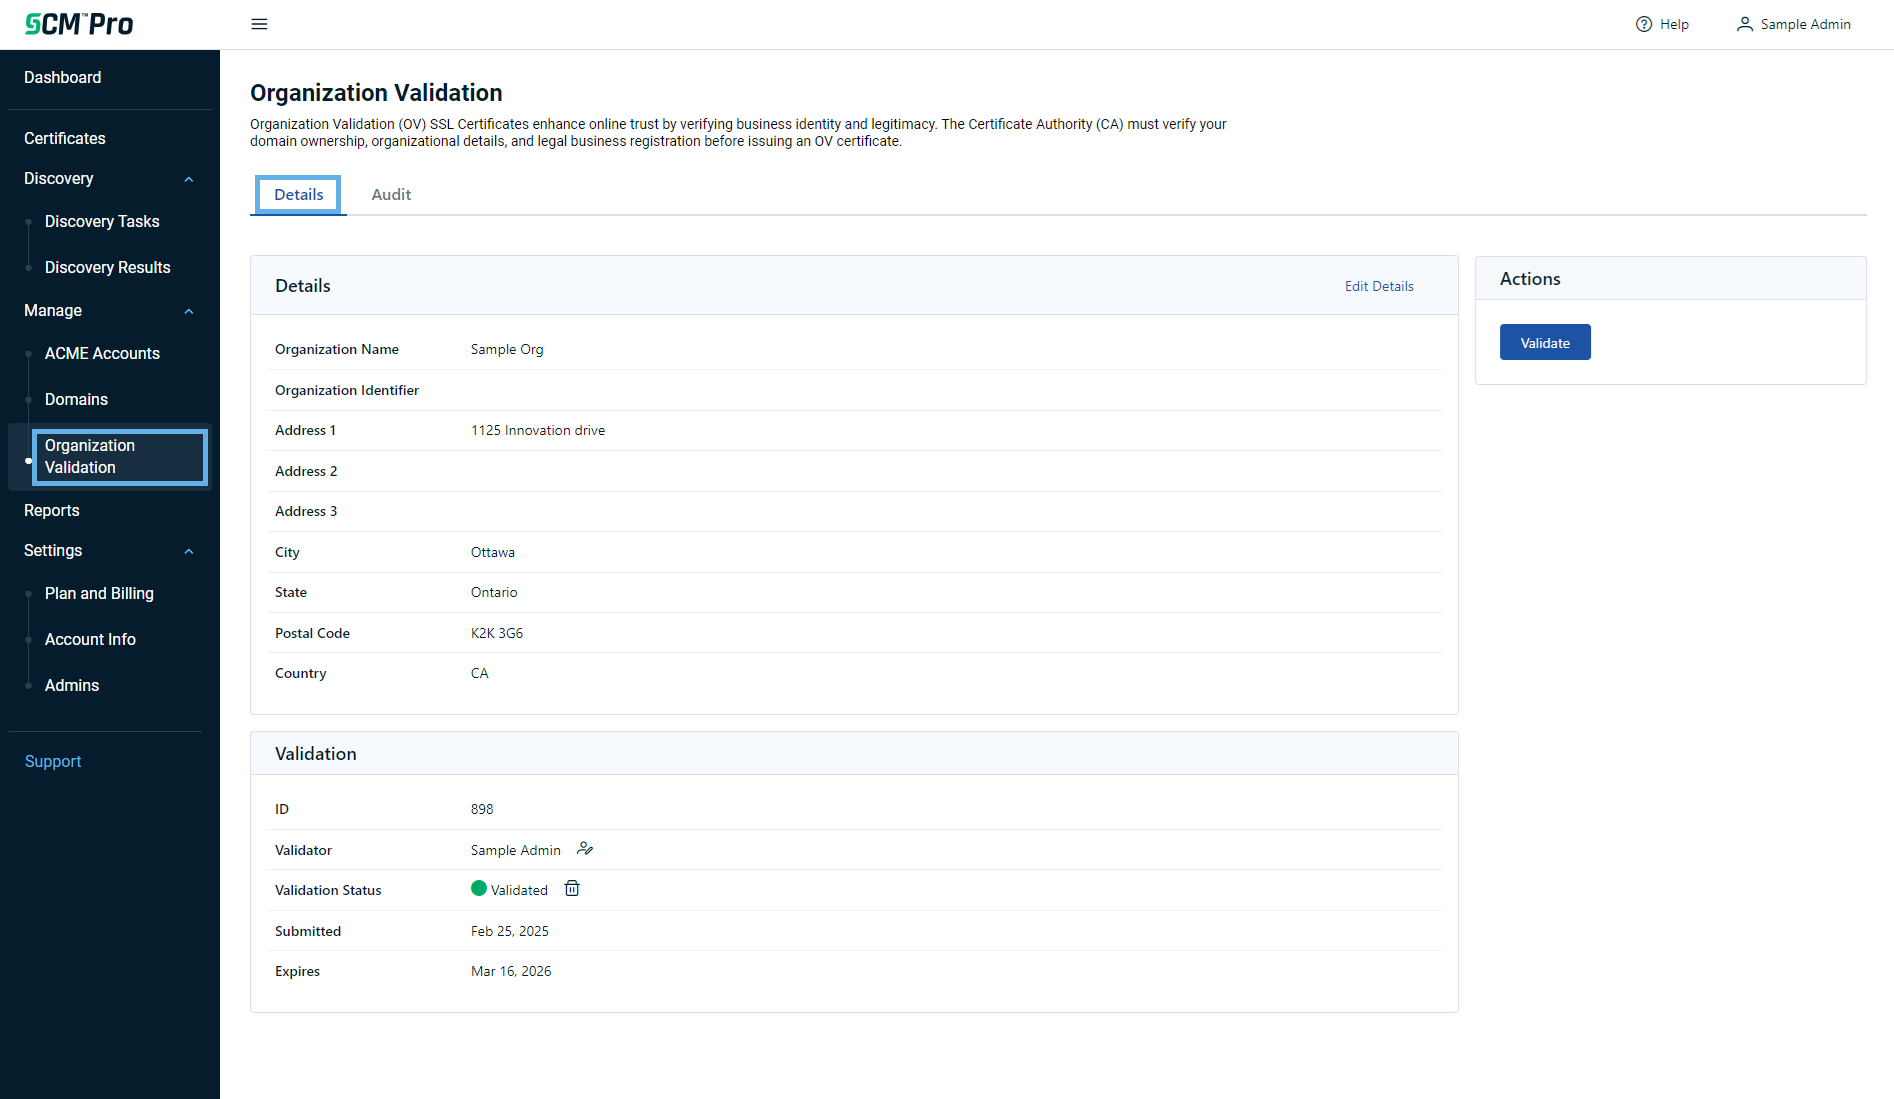Select Domains under Manage

coord(76,399)
